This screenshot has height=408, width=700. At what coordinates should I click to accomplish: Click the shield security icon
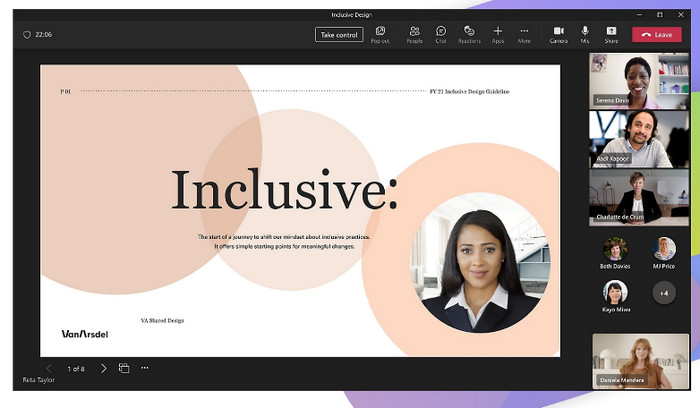[x=27, y=34]
